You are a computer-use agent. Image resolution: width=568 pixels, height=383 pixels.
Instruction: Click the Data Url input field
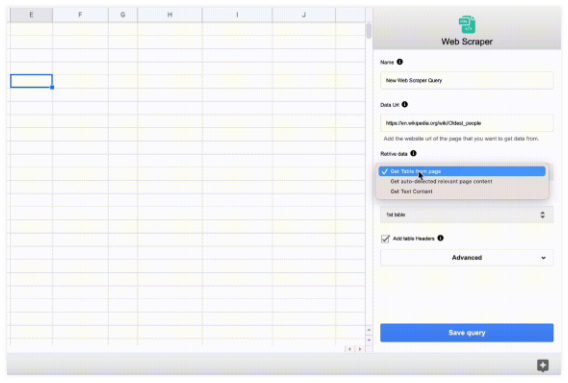467,123
